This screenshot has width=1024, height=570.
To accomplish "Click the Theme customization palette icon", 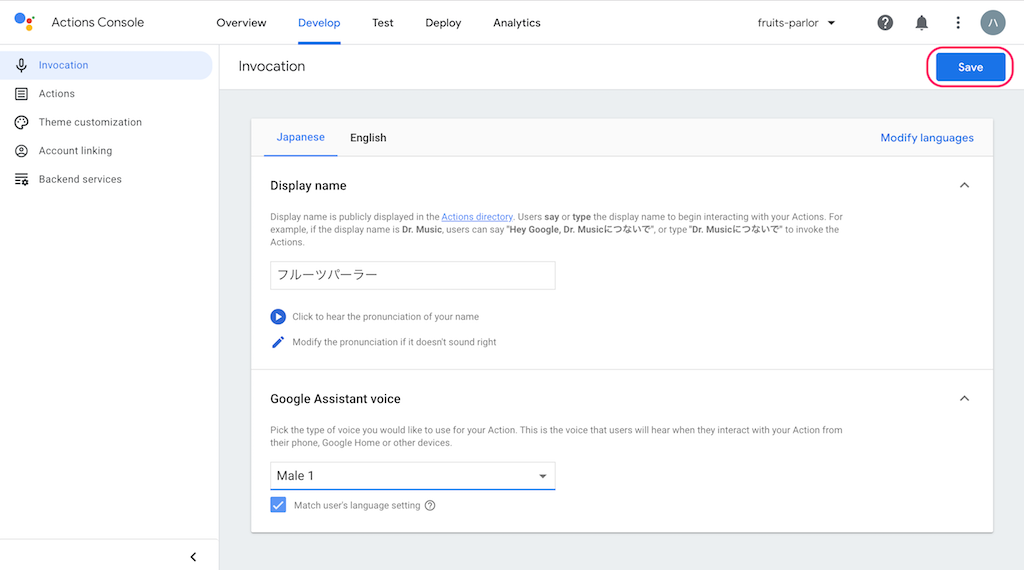I will (22, 122).
